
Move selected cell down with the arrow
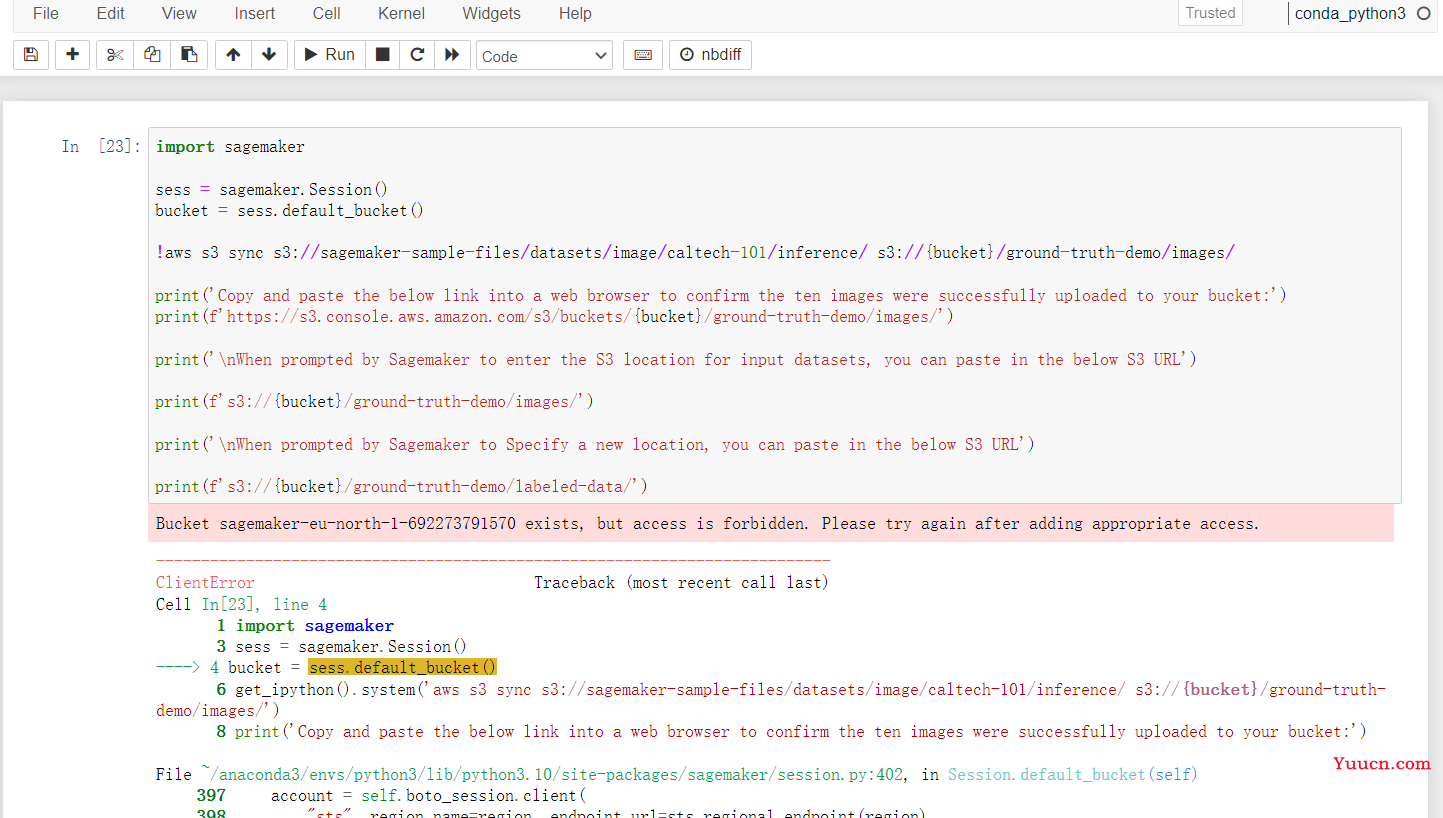pos(269,55)
